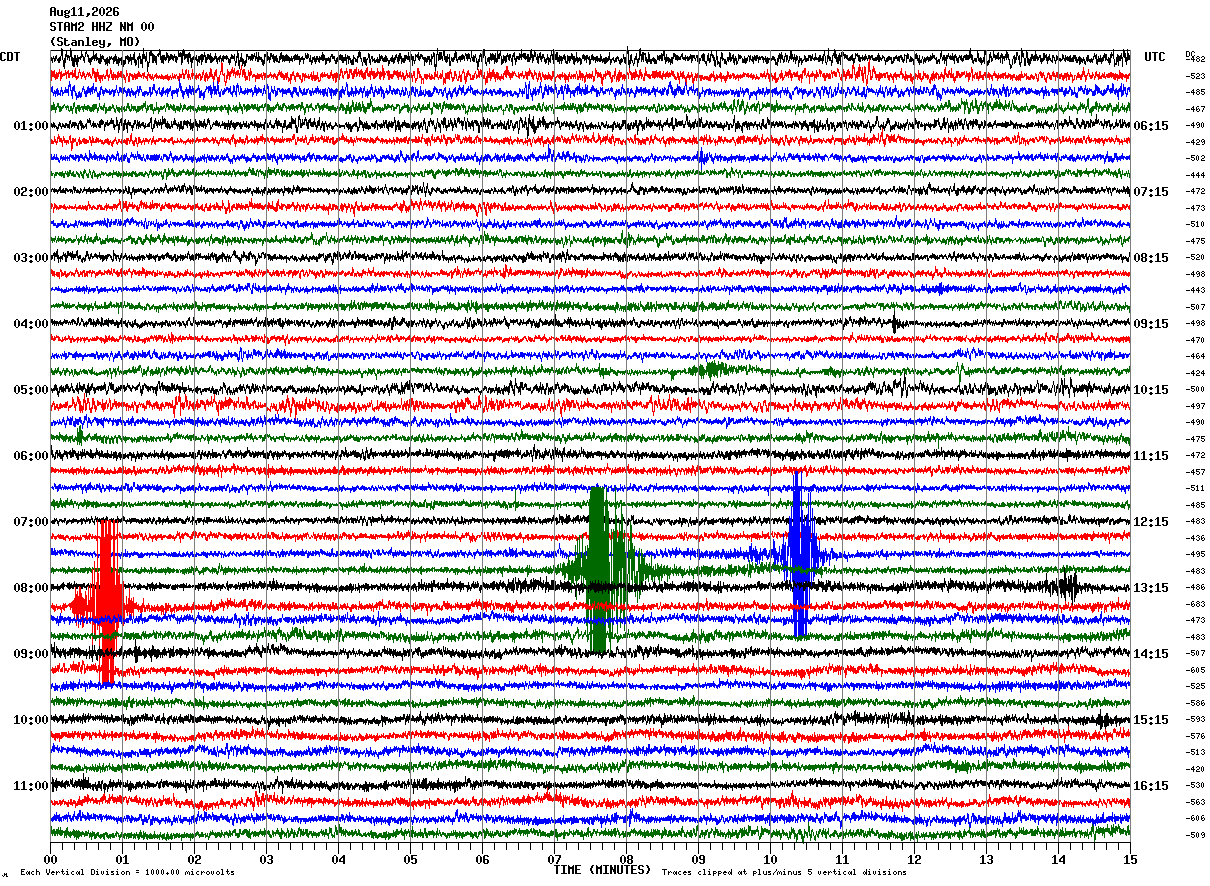This screenshot has width=1210, height=886.
Task: Click the 11:15 UTC time label
Action: (x=1151, y=456)
